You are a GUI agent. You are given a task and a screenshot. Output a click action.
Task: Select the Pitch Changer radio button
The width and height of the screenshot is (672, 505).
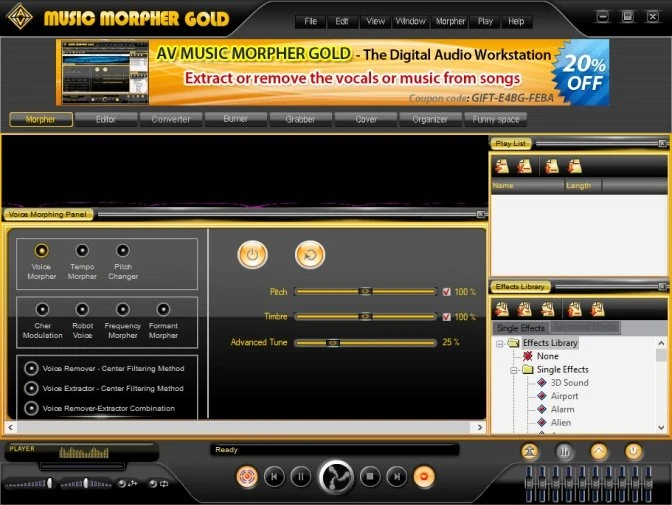pos(123,250)
